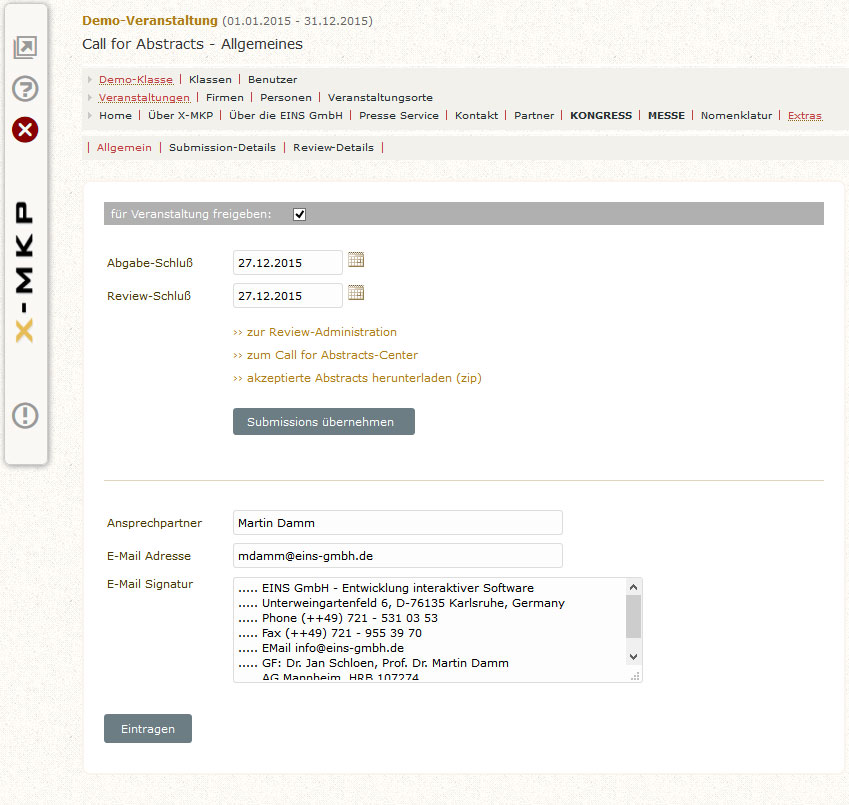This screenshot has height=805, width=849.
Task: Switch to Allgemein tab
Action: (124, 147)
